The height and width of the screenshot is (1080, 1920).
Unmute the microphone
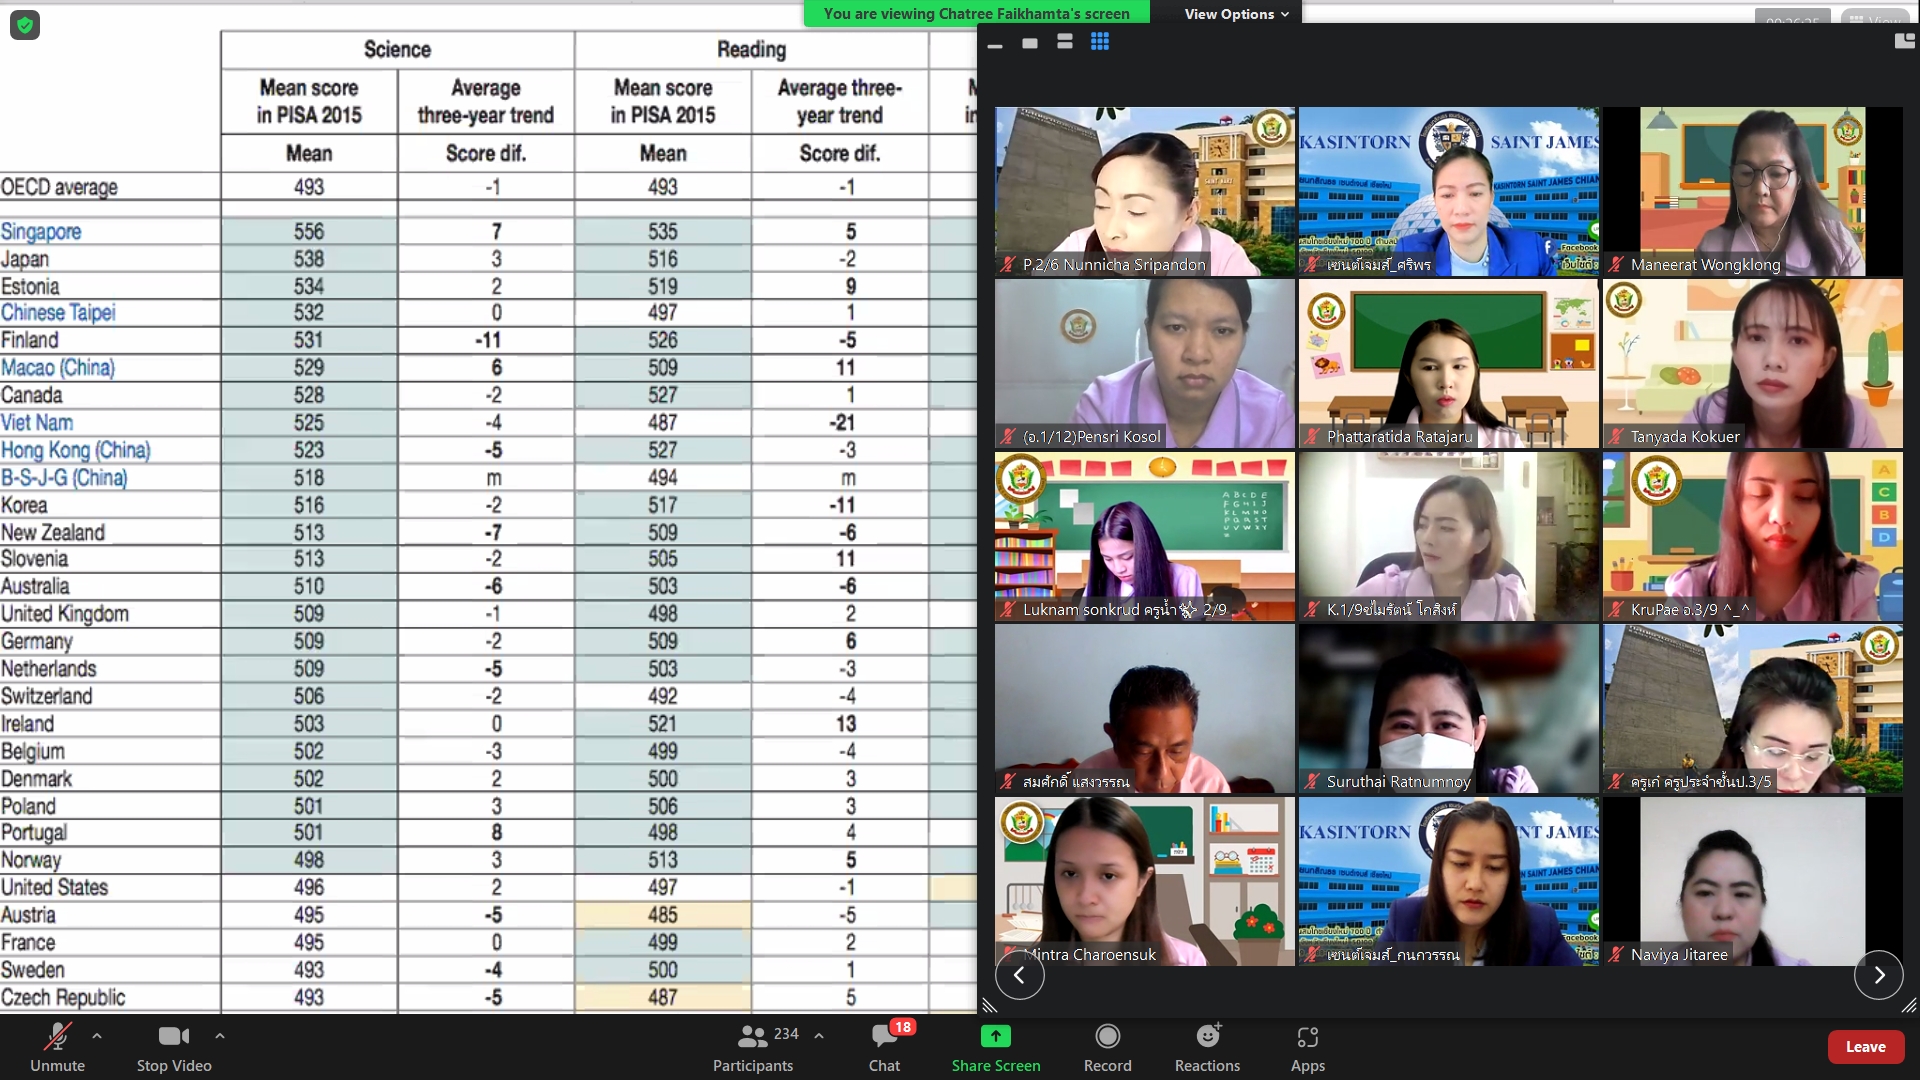57,1045
